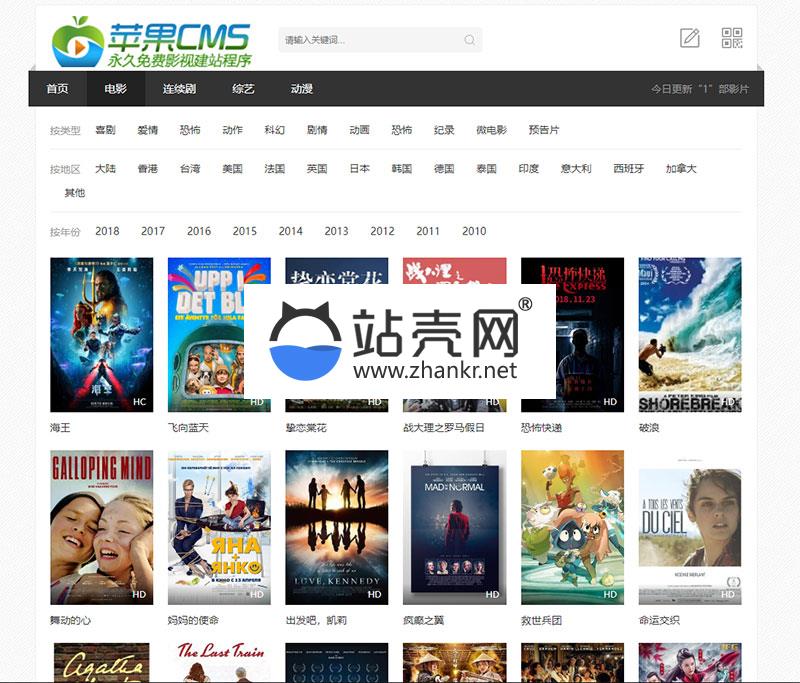Filter by year 2015
Viewport: 800px width, 683px height.
coord(245,231)
